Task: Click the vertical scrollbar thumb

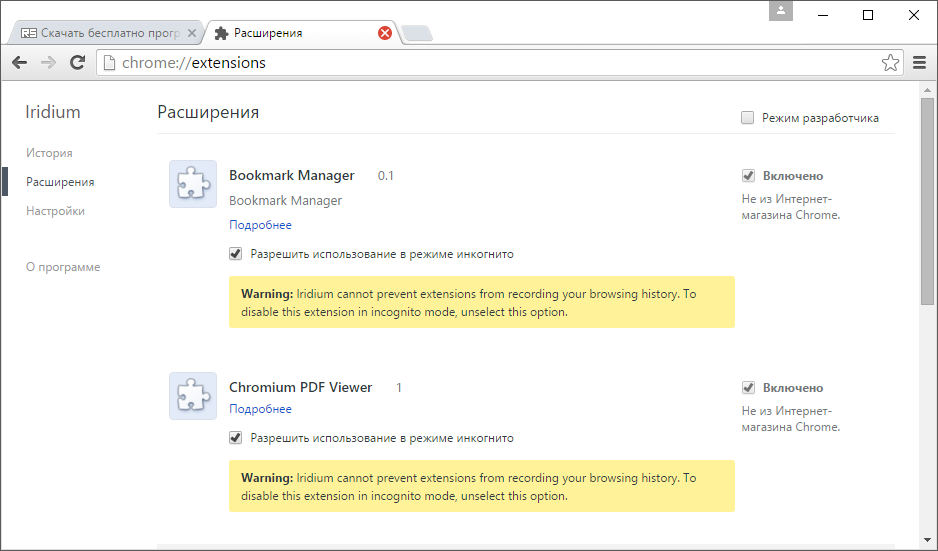Action: pos(927,202)
